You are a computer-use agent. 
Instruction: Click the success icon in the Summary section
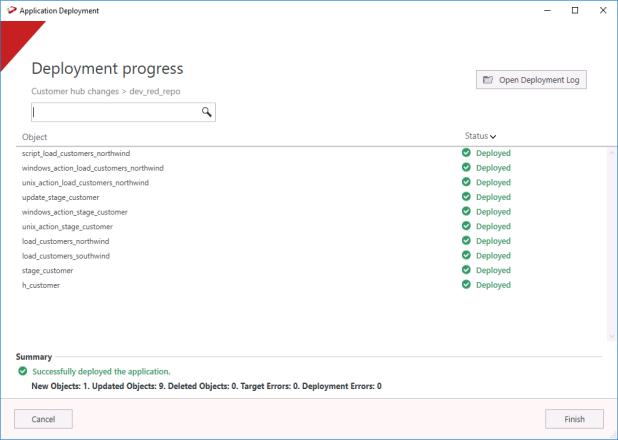(x=23, y=371)
